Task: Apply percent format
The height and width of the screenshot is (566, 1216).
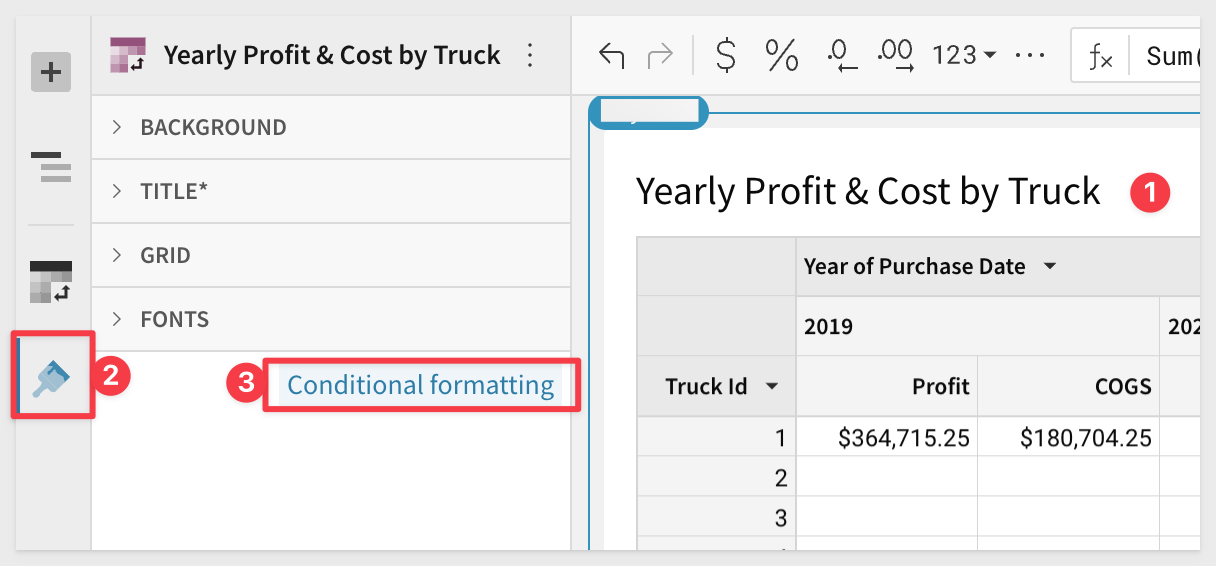Action: click(x=781, y=56)
